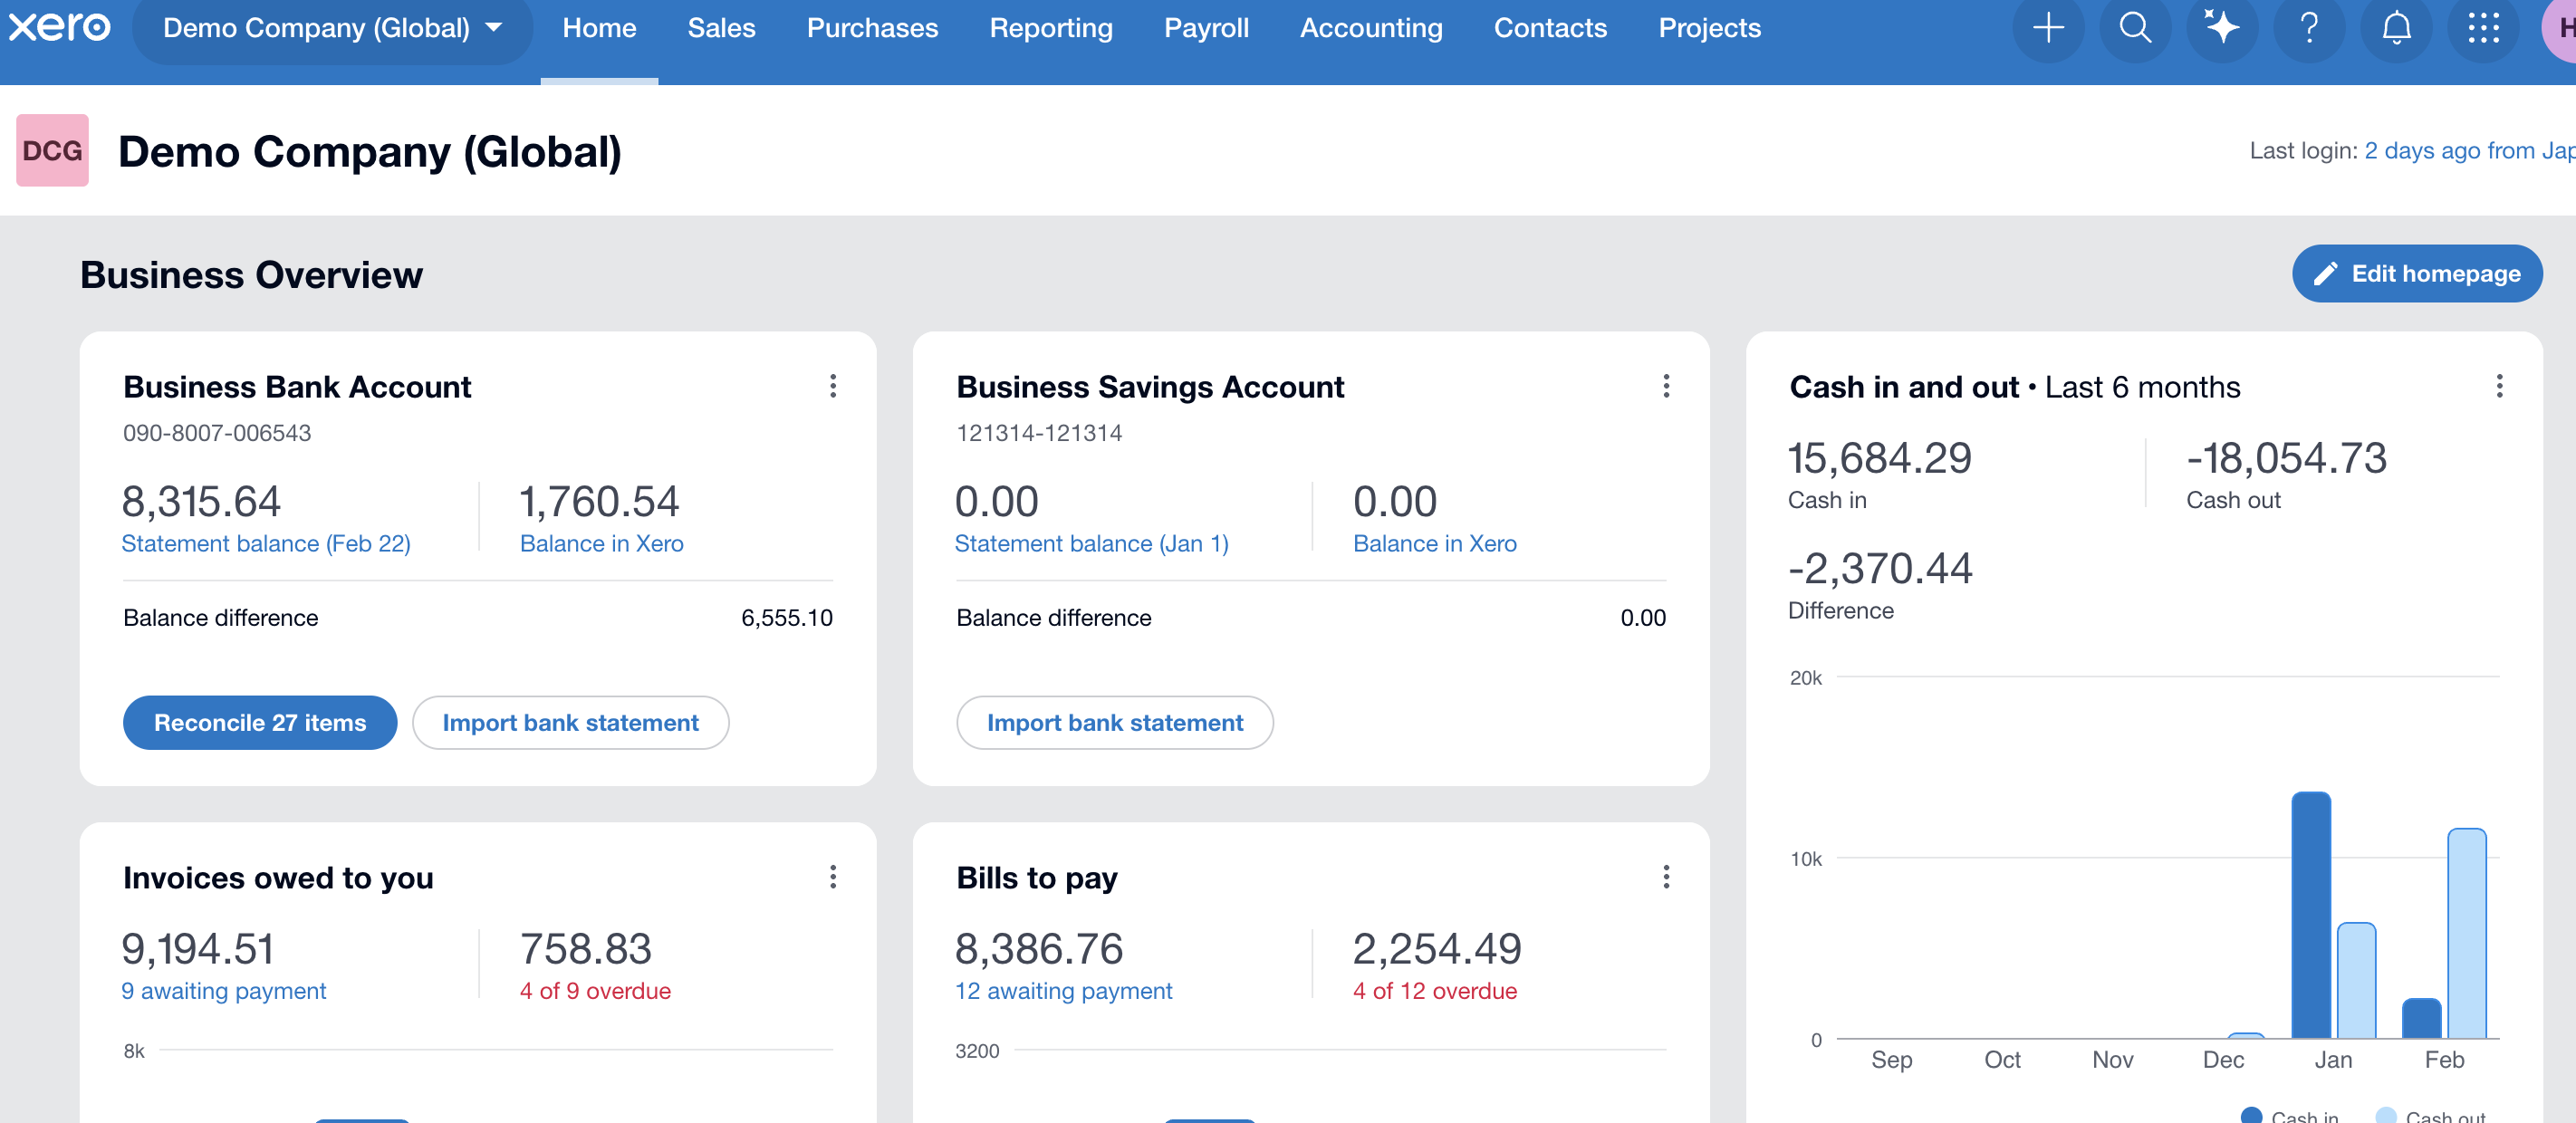Image resolution: width=2576 pixels, height=1123 pixels.
Task: Open Statement balance (Feb 22) link
Action: click(x=266, y=543)
